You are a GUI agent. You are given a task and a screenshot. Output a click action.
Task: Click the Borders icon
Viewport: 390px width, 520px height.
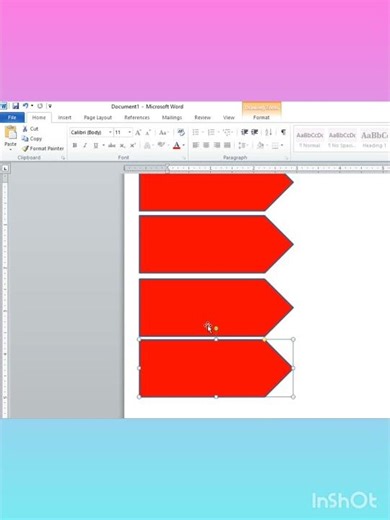click(275, 145)
